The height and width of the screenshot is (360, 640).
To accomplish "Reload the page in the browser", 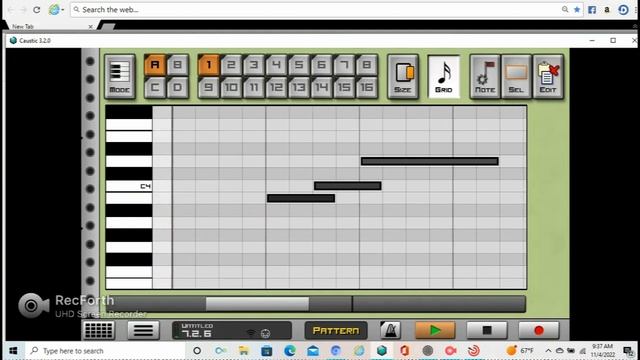I will point(36,10).
